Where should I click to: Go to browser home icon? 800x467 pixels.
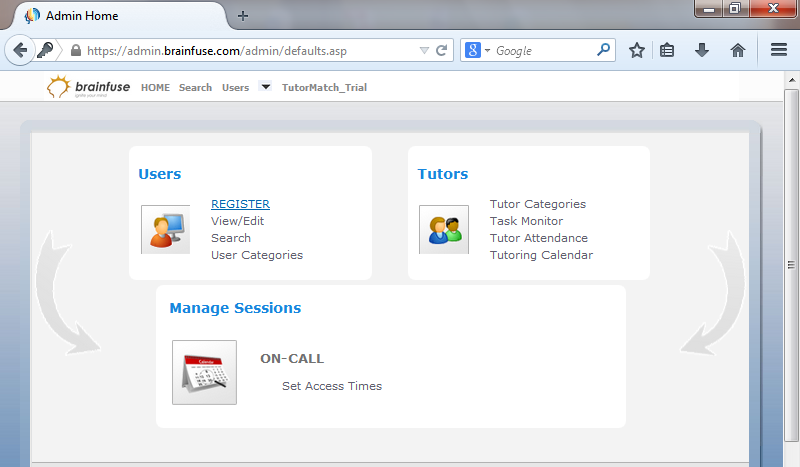[x=738, y=50]
